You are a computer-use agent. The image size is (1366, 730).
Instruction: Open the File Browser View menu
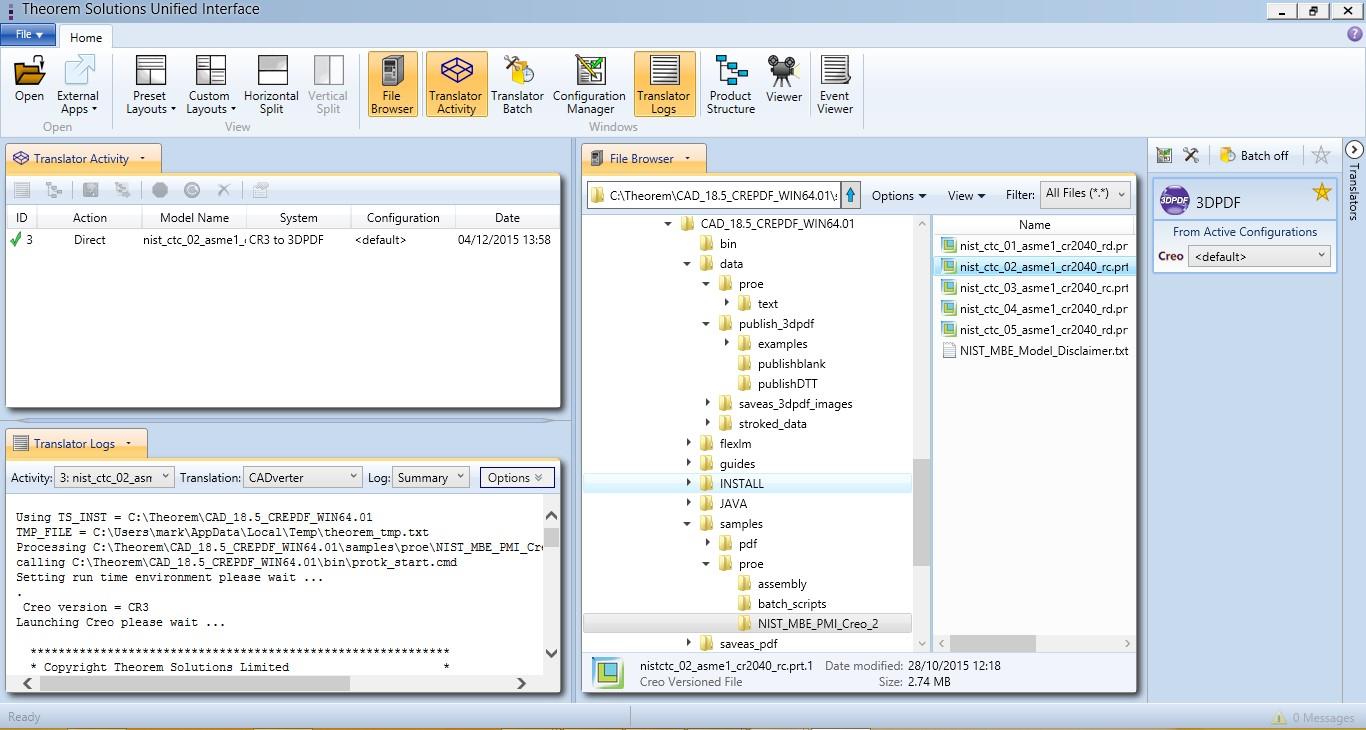tap(966, 196)
